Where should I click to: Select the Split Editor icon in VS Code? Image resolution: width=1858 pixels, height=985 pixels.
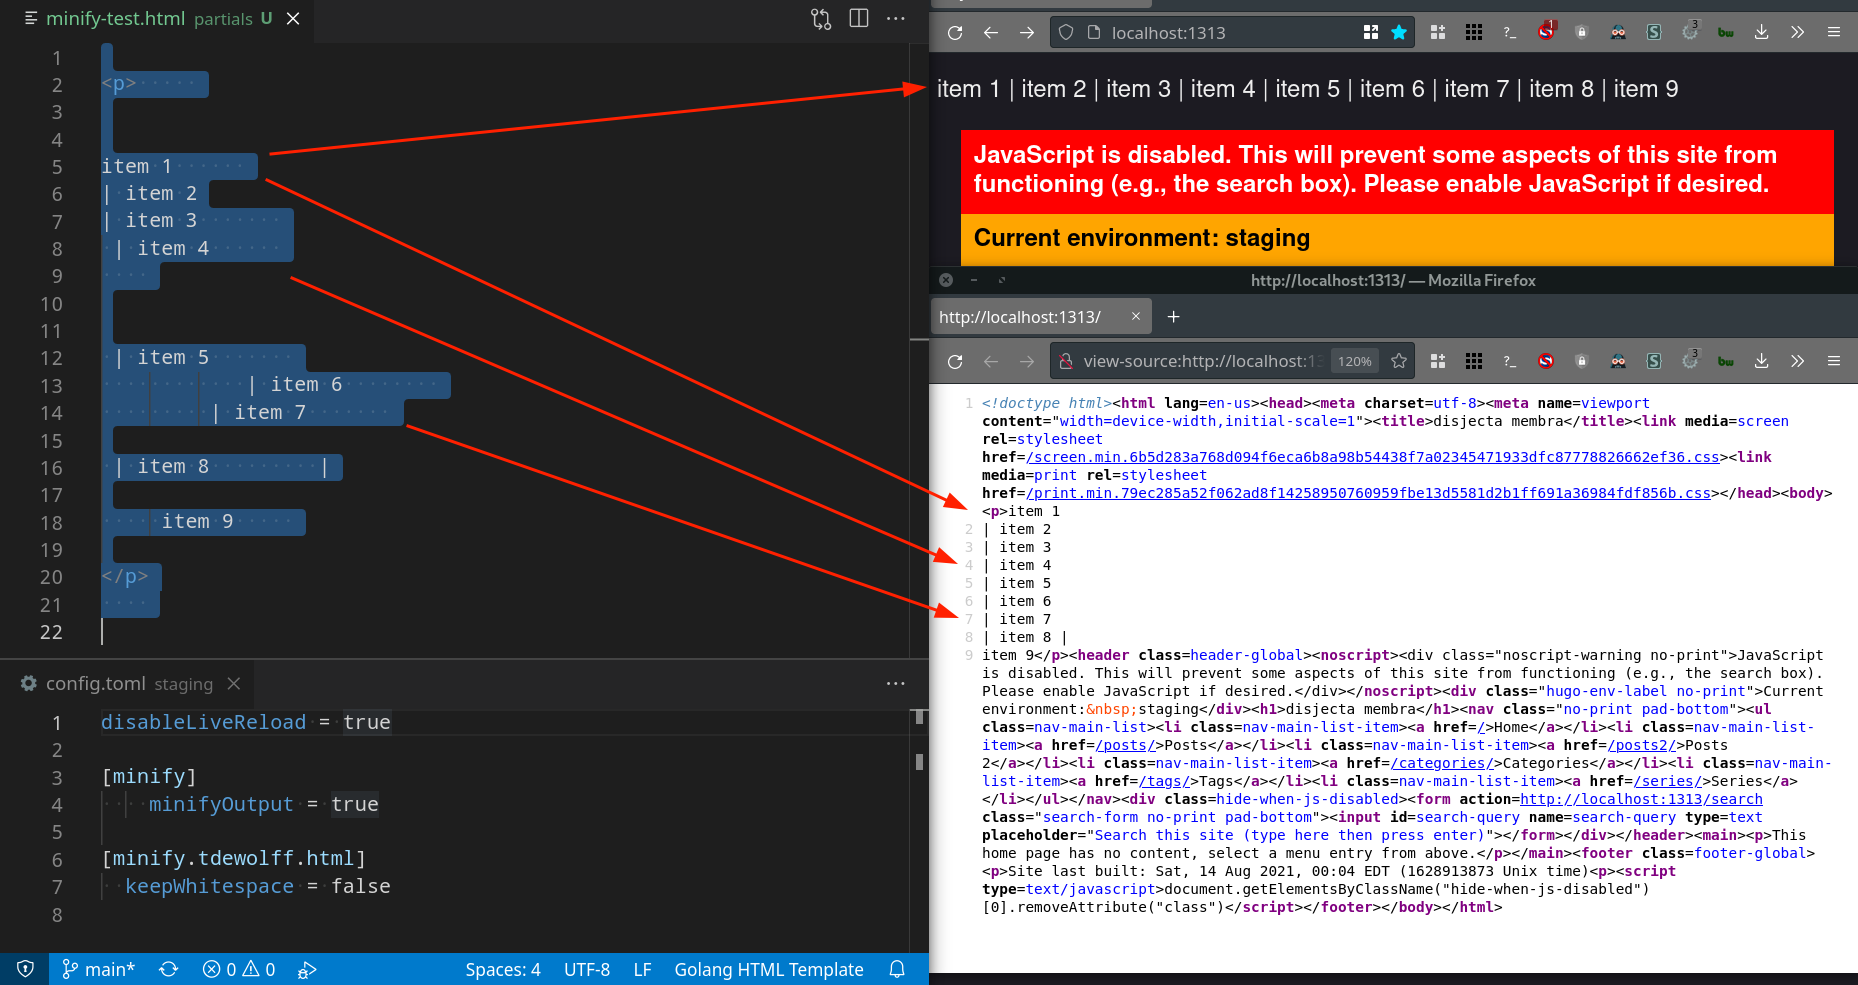[858, 18]
